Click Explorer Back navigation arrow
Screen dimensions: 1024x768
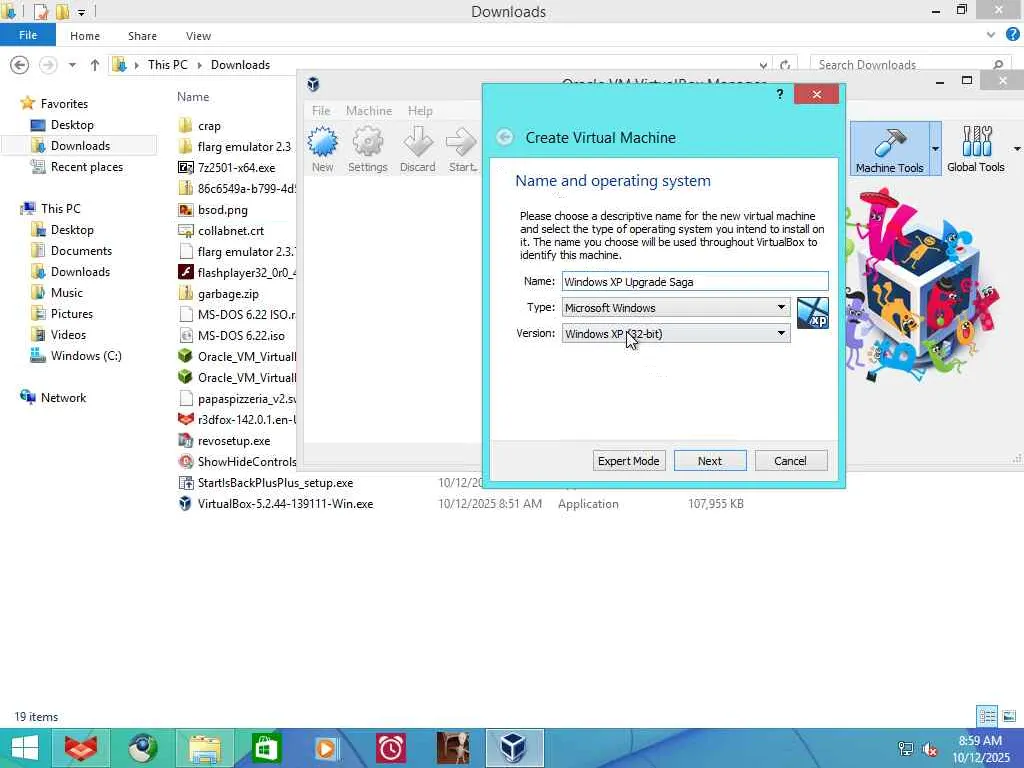(x=20, y=65)
